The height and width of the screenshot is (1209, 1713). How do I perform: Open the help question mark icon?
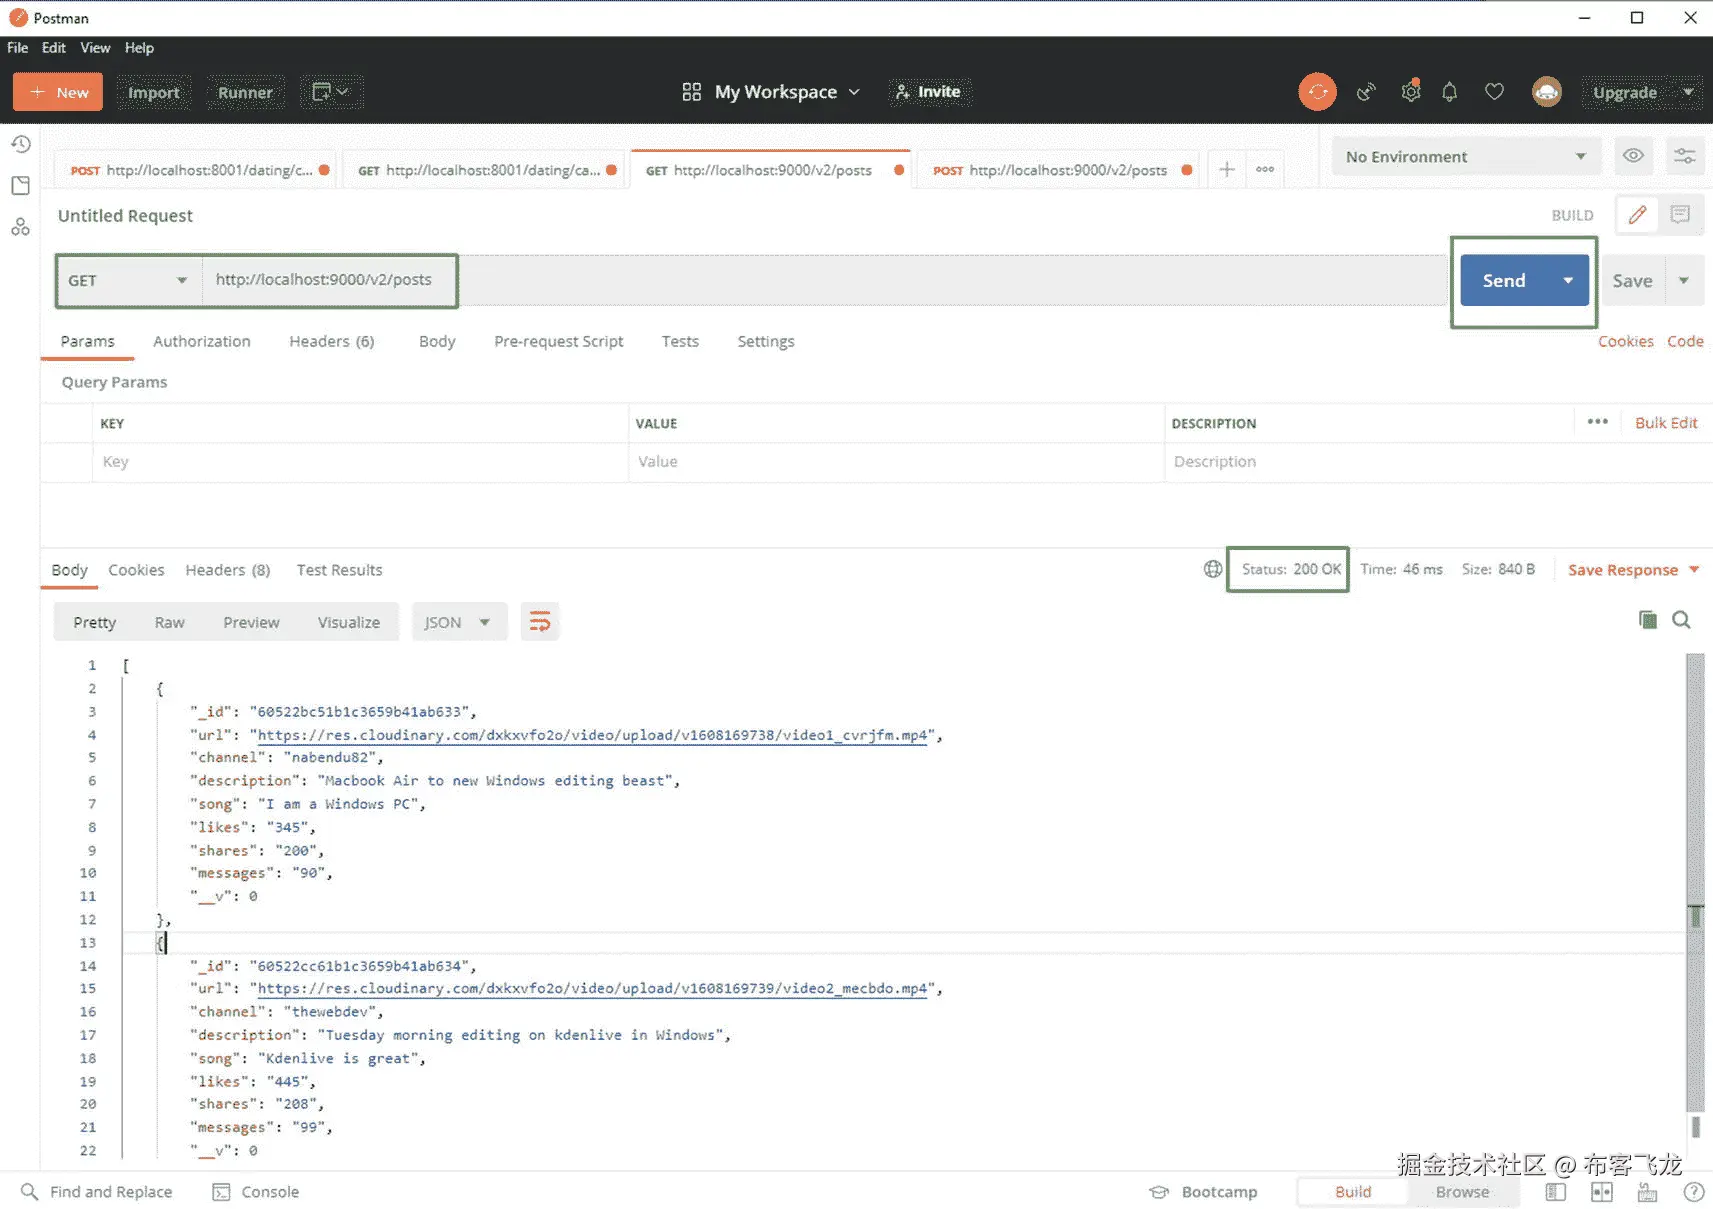[x=1694, y=1192]
